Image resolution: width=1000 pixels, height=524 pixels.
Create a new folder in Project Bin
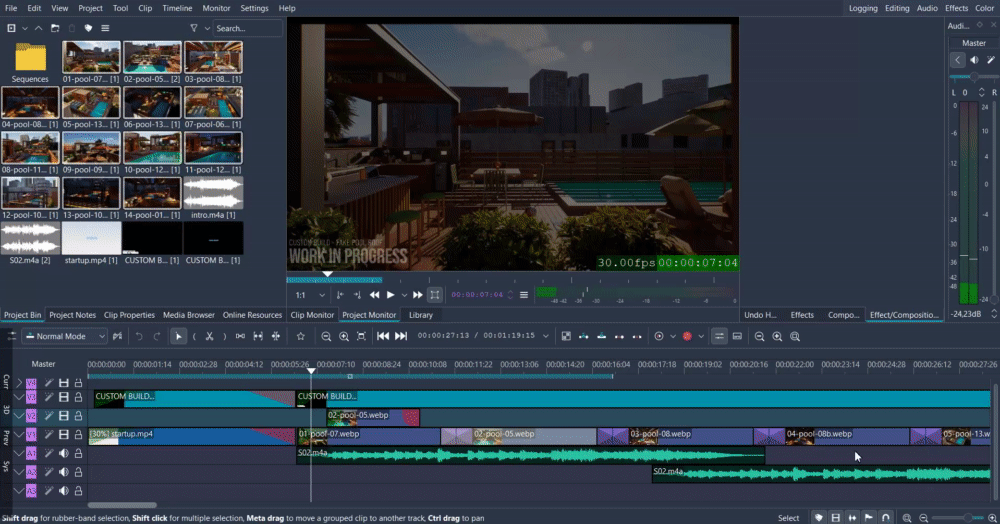[x=55, y=28]
